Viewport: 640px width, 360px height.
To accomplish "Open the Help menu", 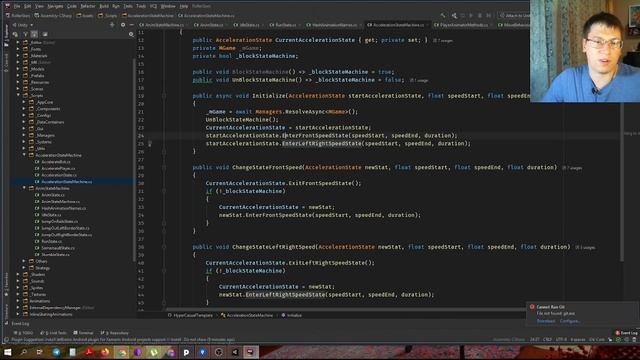I will click(184, 6).
